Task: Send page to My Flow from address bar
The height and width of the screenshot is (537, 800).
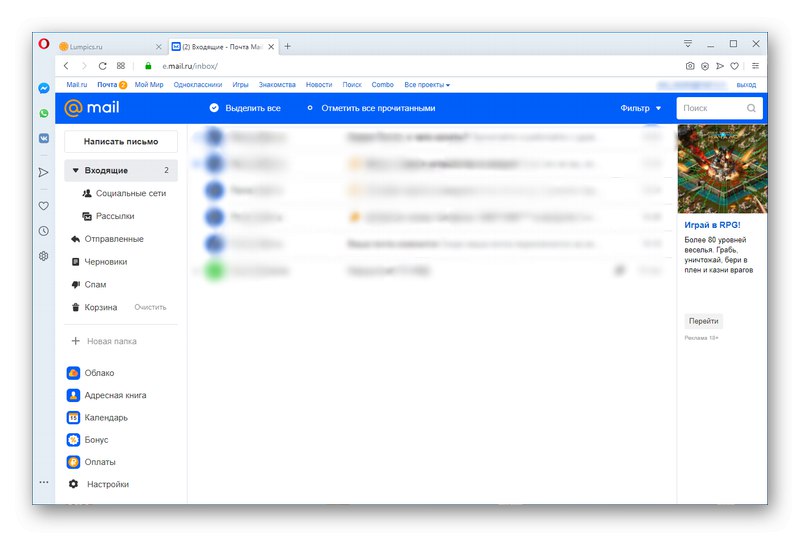Action: 720,66
